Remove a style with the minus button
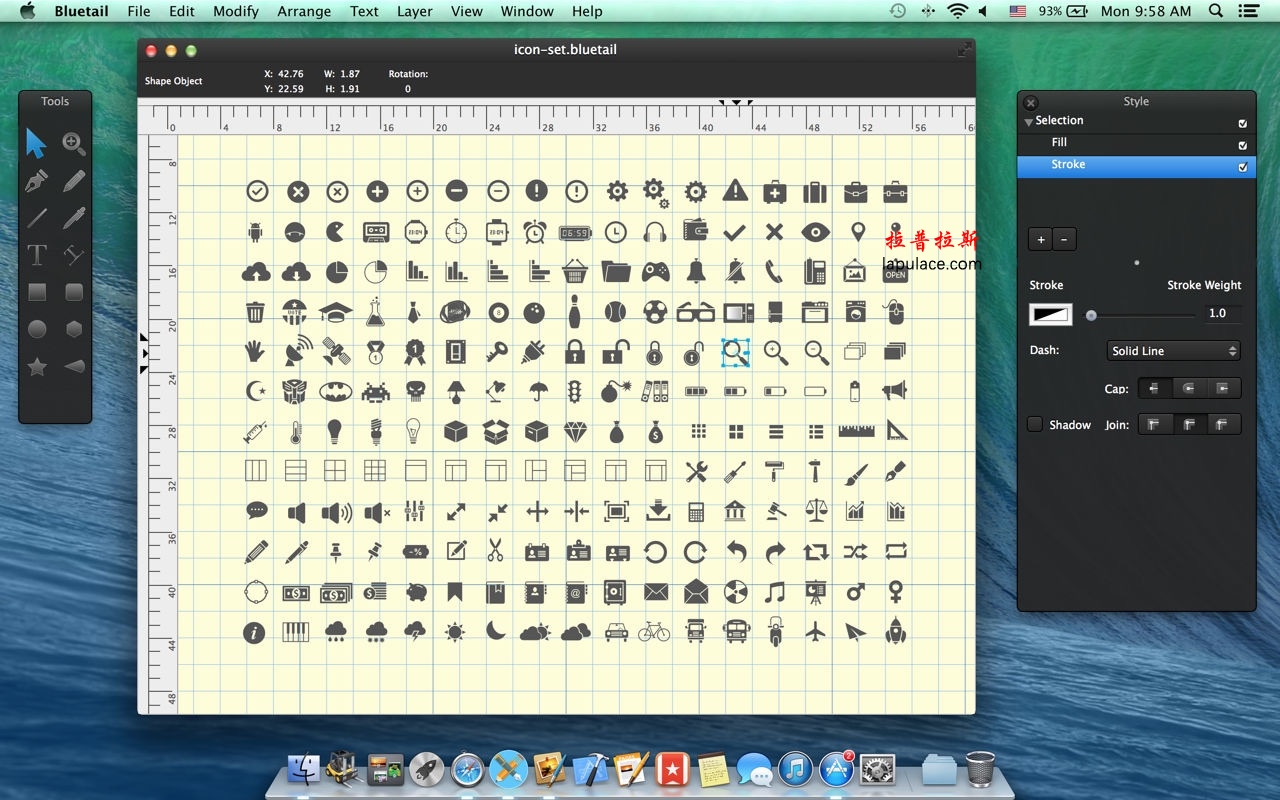The width and height of the screenshot is (1280, 800). (1064, 239)
